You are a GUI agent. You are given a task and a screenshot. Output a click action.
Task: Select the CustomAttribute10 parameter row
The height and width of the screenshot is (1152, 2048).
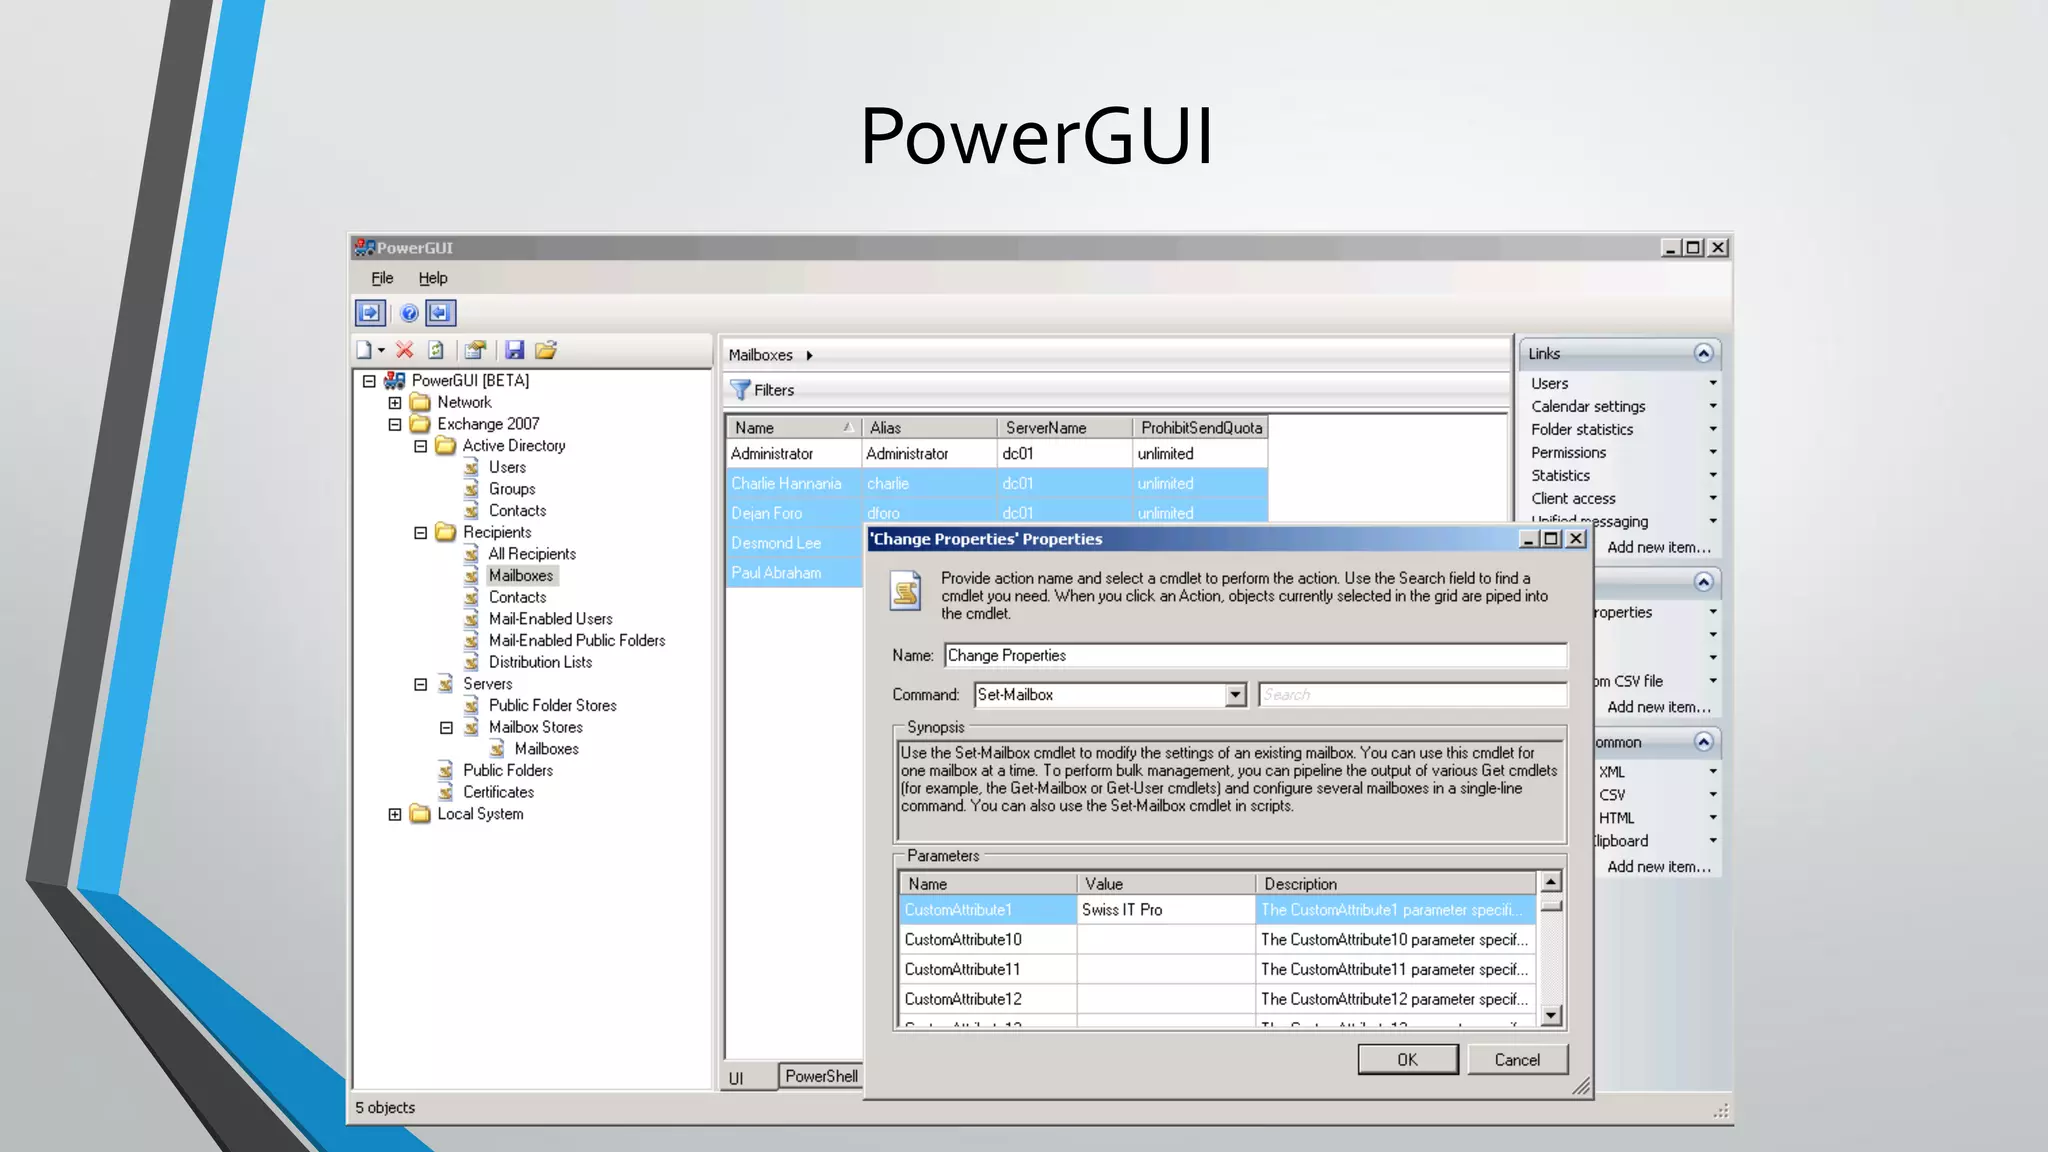(1217, 940)
